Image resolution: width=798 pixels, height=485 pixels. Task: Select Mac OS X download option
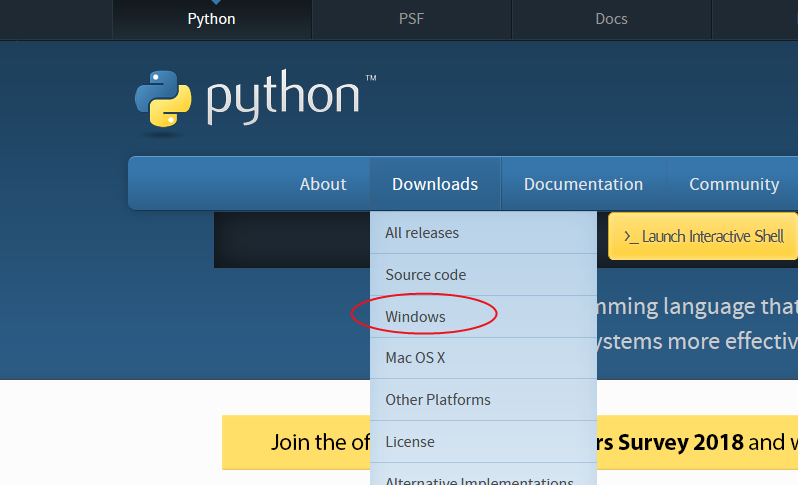[x=483, y=358]
